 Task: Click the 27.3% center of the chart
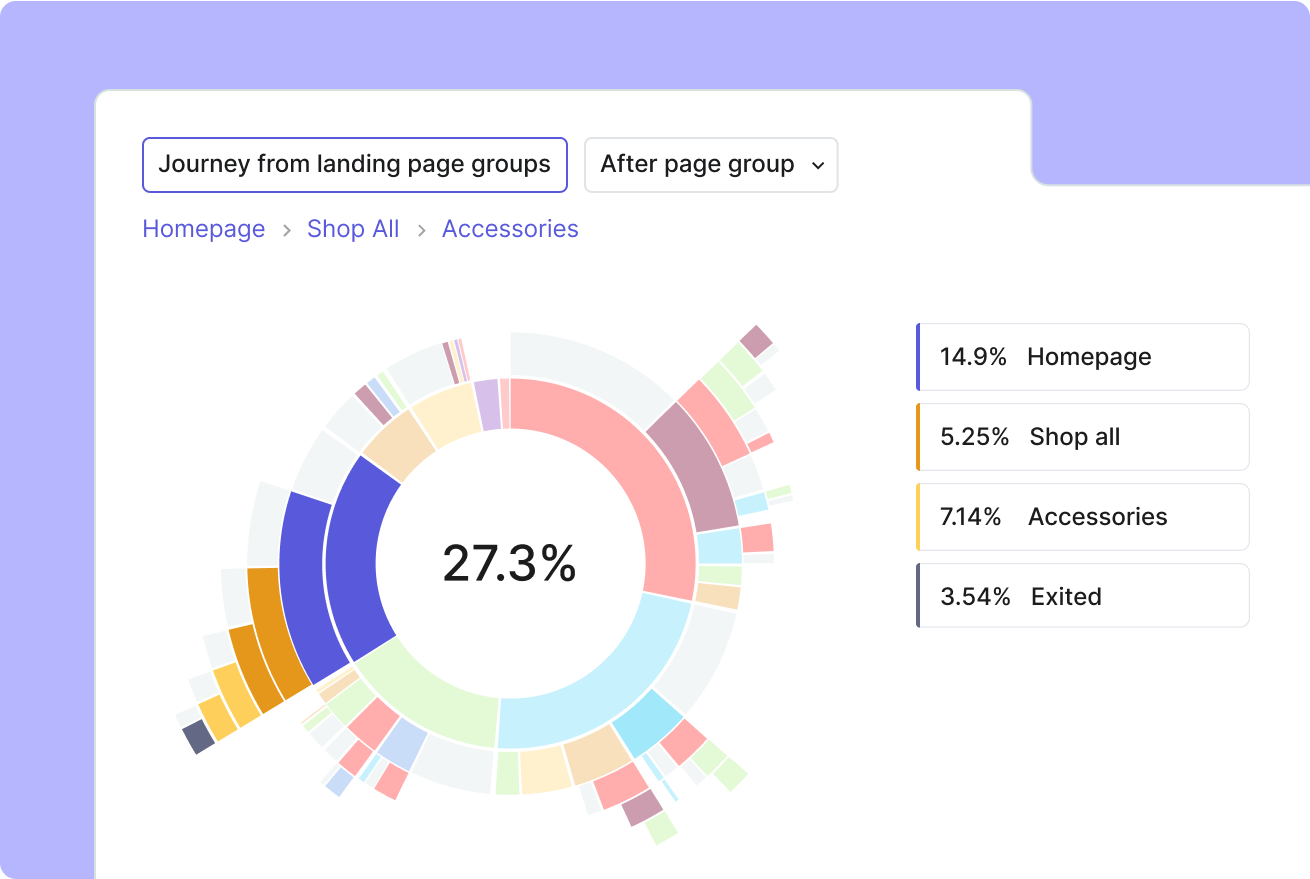510,563
